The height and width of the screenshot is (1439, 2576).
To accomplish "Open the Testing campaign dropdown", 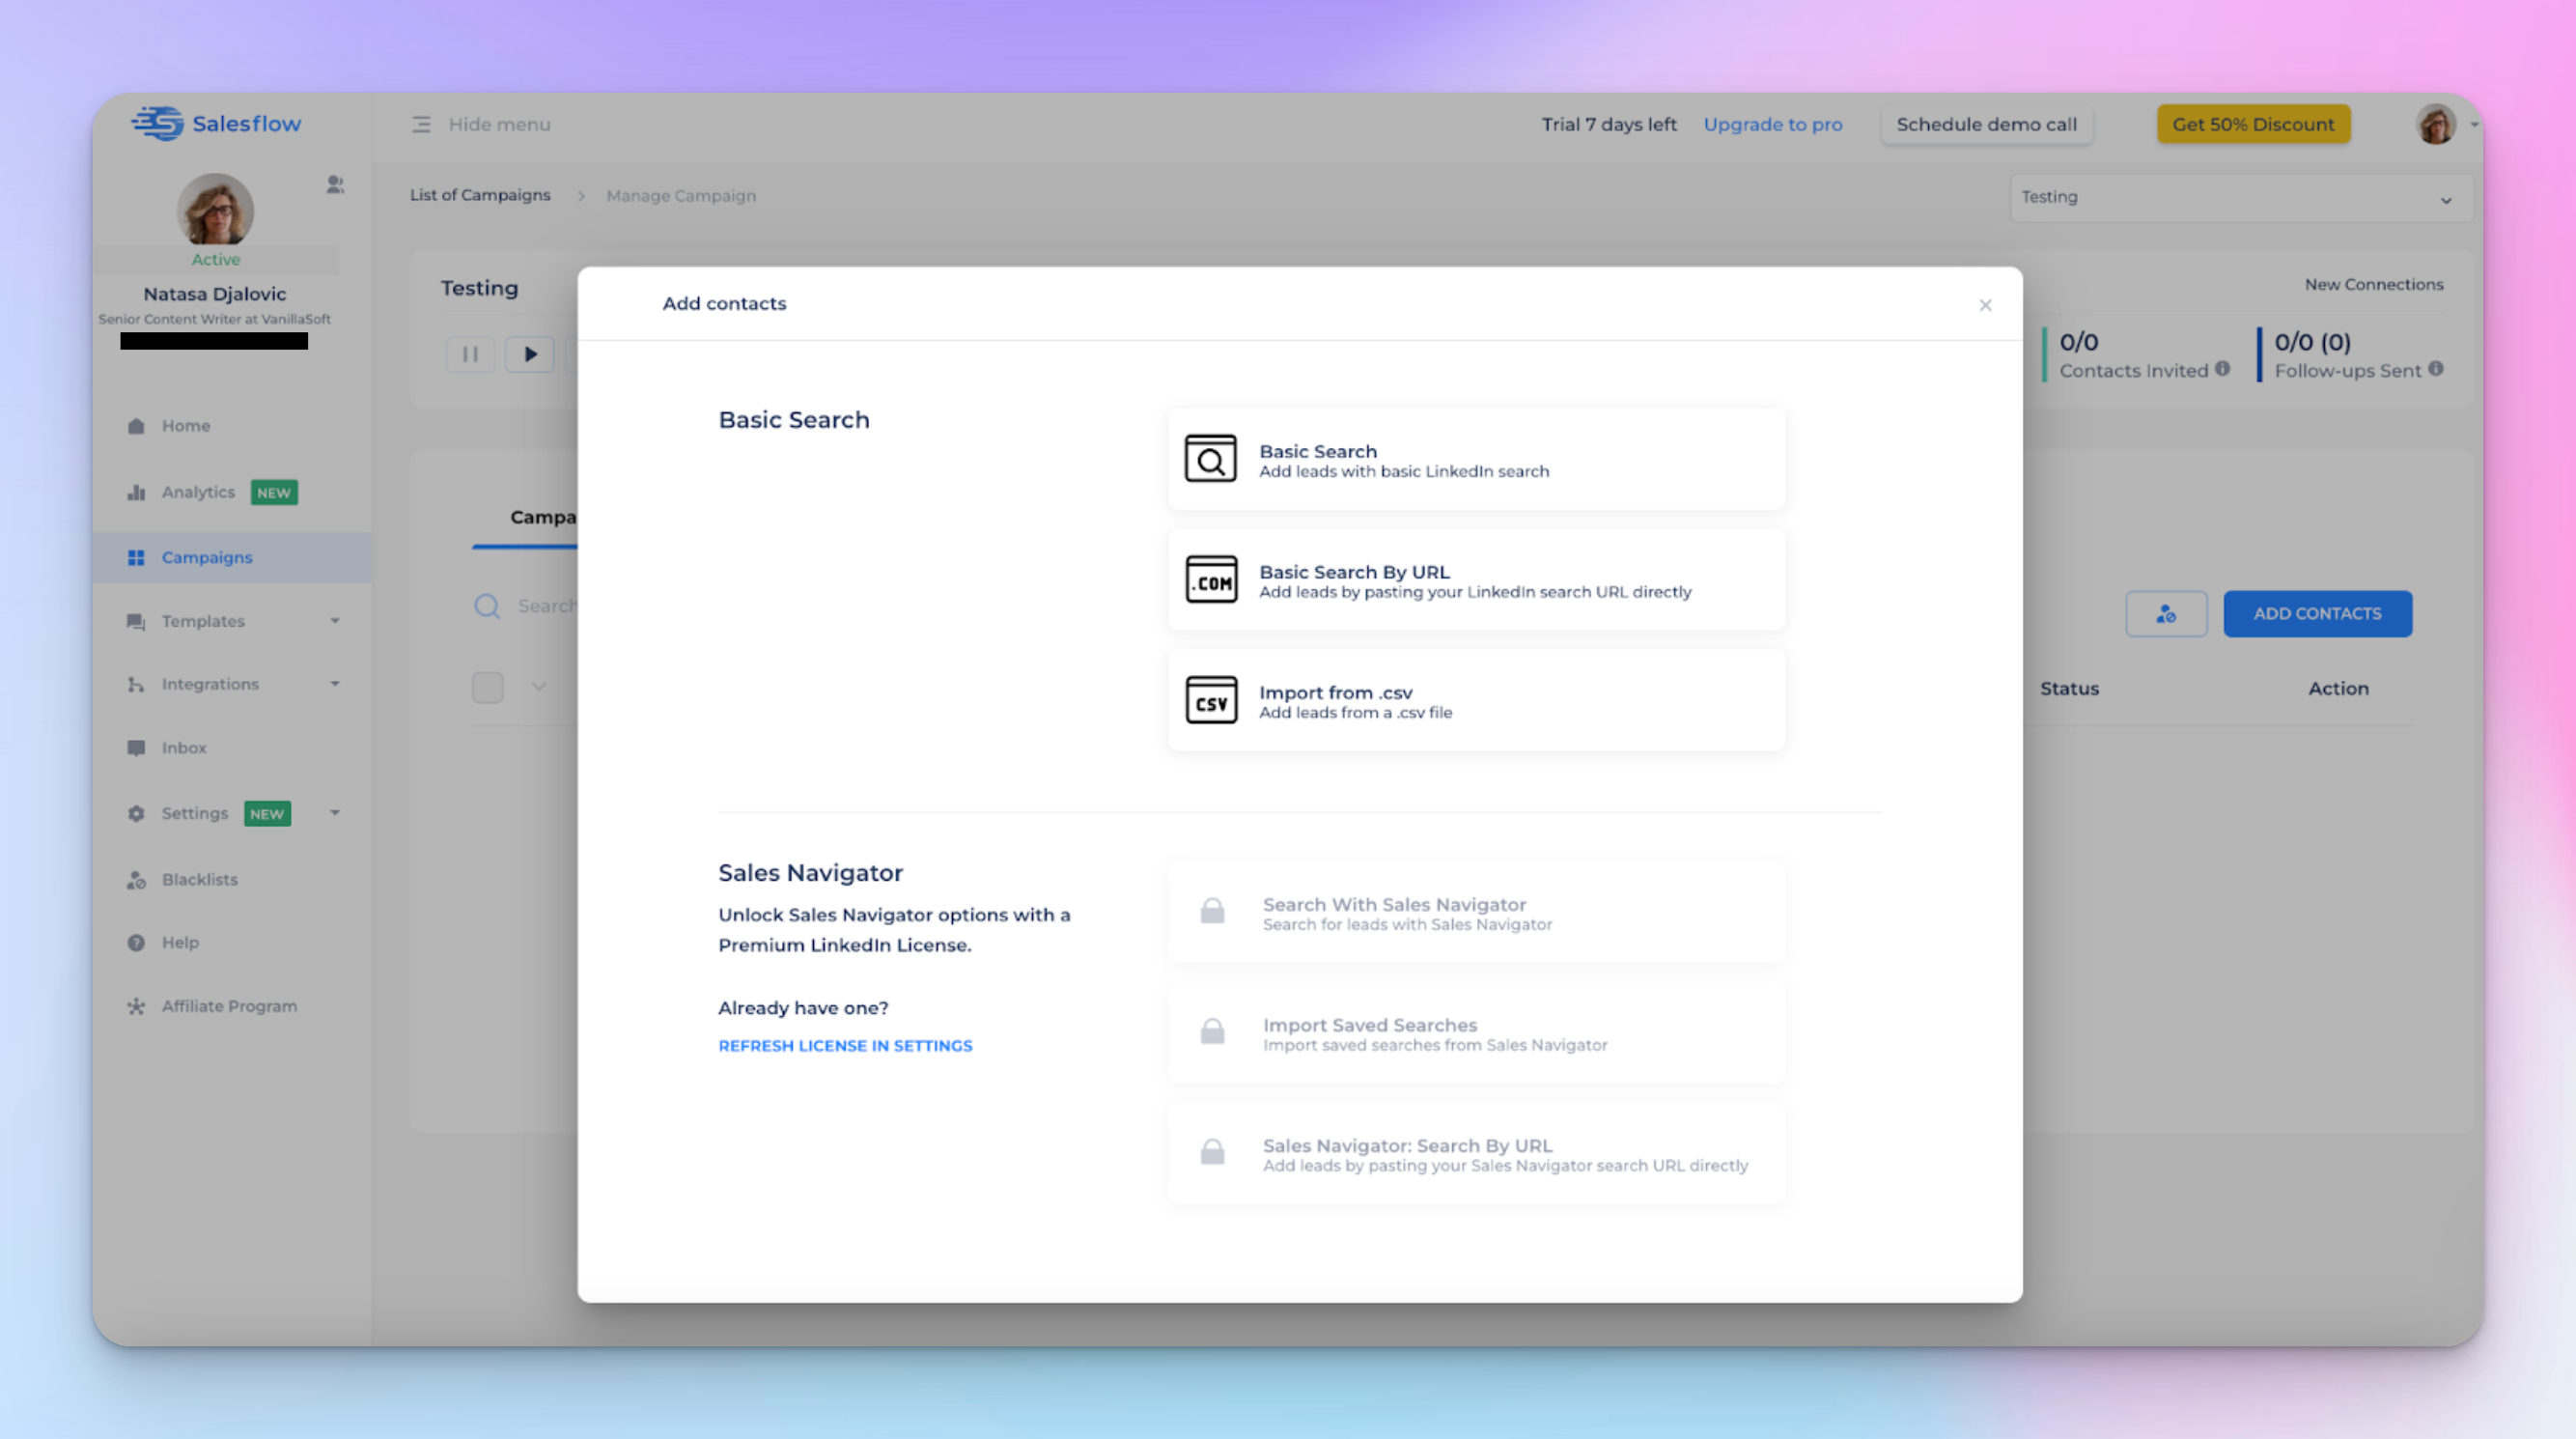I will pyautogui.click(x=2240, y=198).
